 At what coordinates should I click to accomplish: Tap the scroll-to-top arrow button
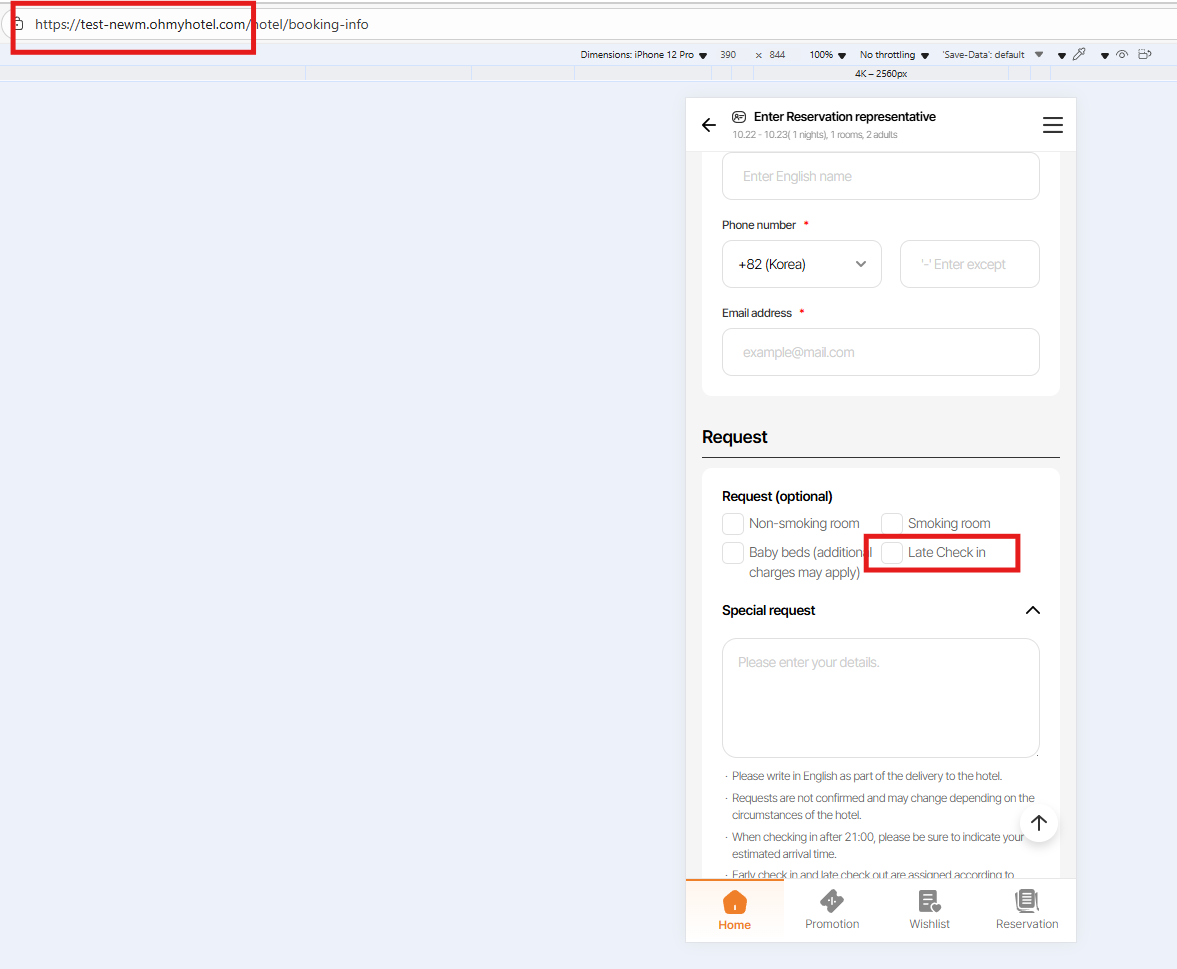coord(1039,823)
